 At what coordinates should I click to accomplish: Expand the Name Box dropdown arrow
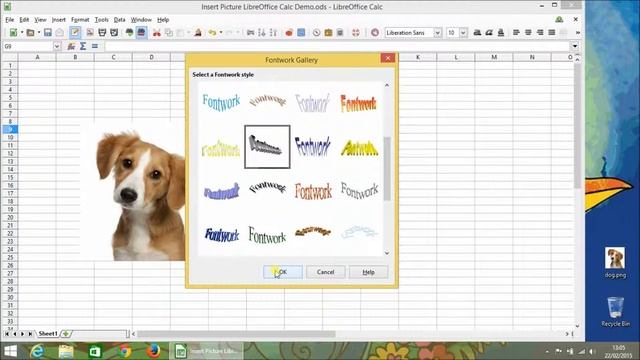point(57,47)
